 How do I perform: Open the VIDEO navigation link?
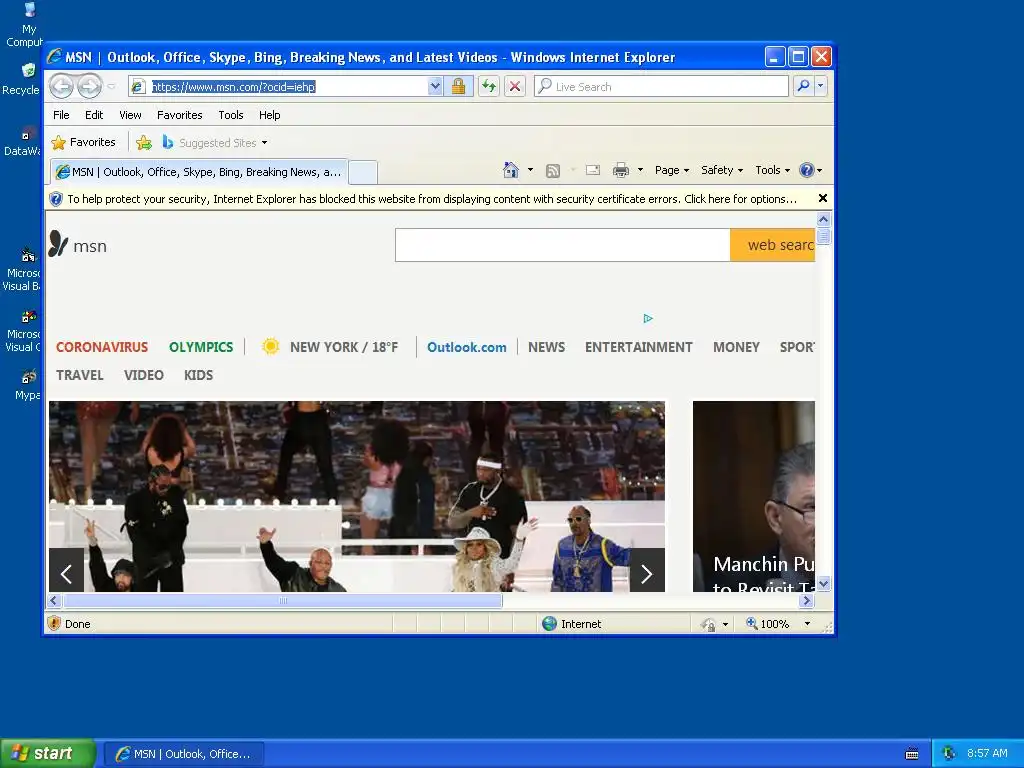(144, 376)
